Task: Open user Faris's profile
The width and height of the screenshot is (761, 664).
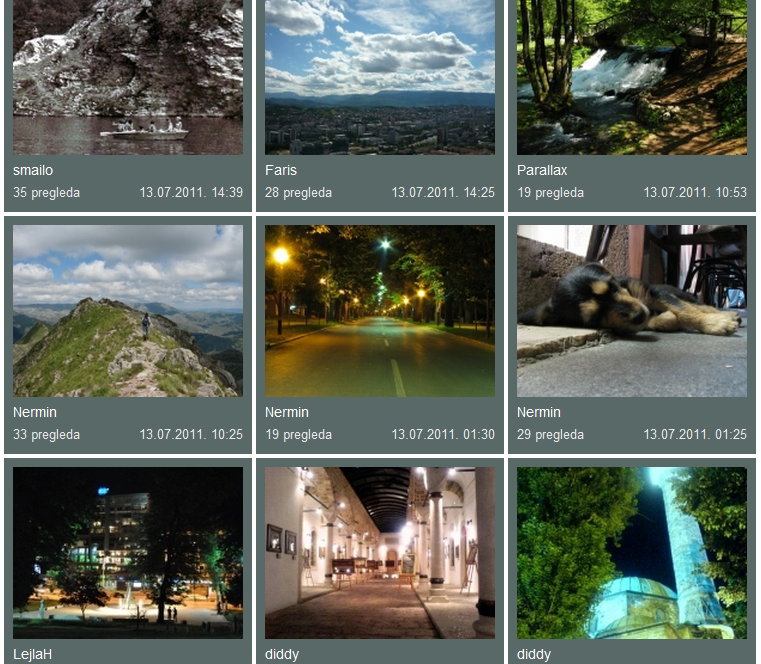Action: [x=281, y=170]
